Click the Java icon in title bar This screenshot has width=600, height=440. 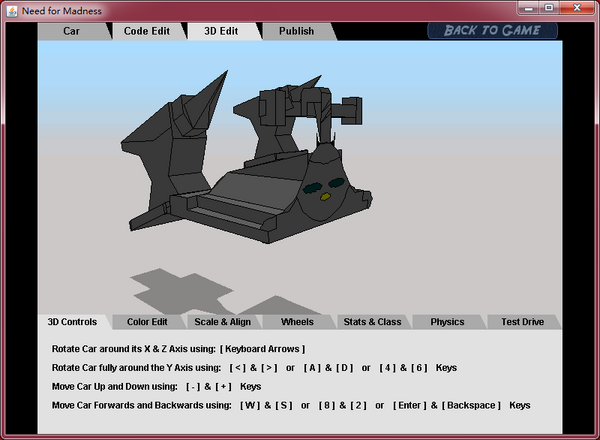point(12,11)
